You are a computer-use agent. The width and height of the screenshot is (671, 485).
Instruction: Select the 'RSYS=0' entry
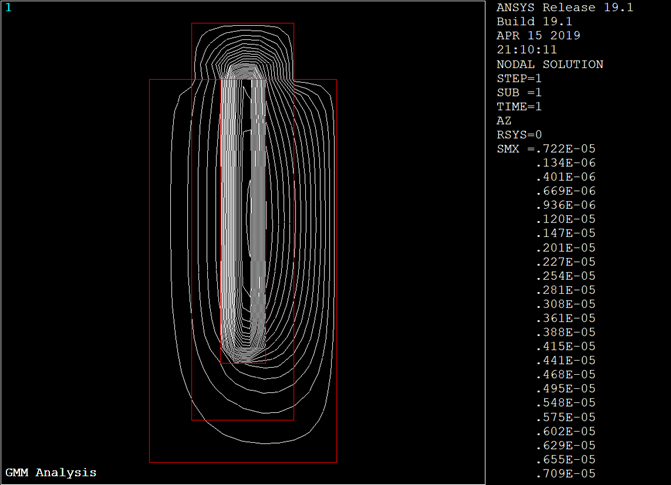click(x=519, y=135)
